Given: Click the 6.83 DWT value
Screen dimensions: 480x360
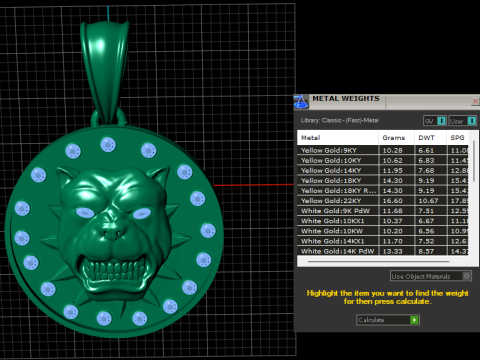Looking at the screenshot, I should point(426,160).
